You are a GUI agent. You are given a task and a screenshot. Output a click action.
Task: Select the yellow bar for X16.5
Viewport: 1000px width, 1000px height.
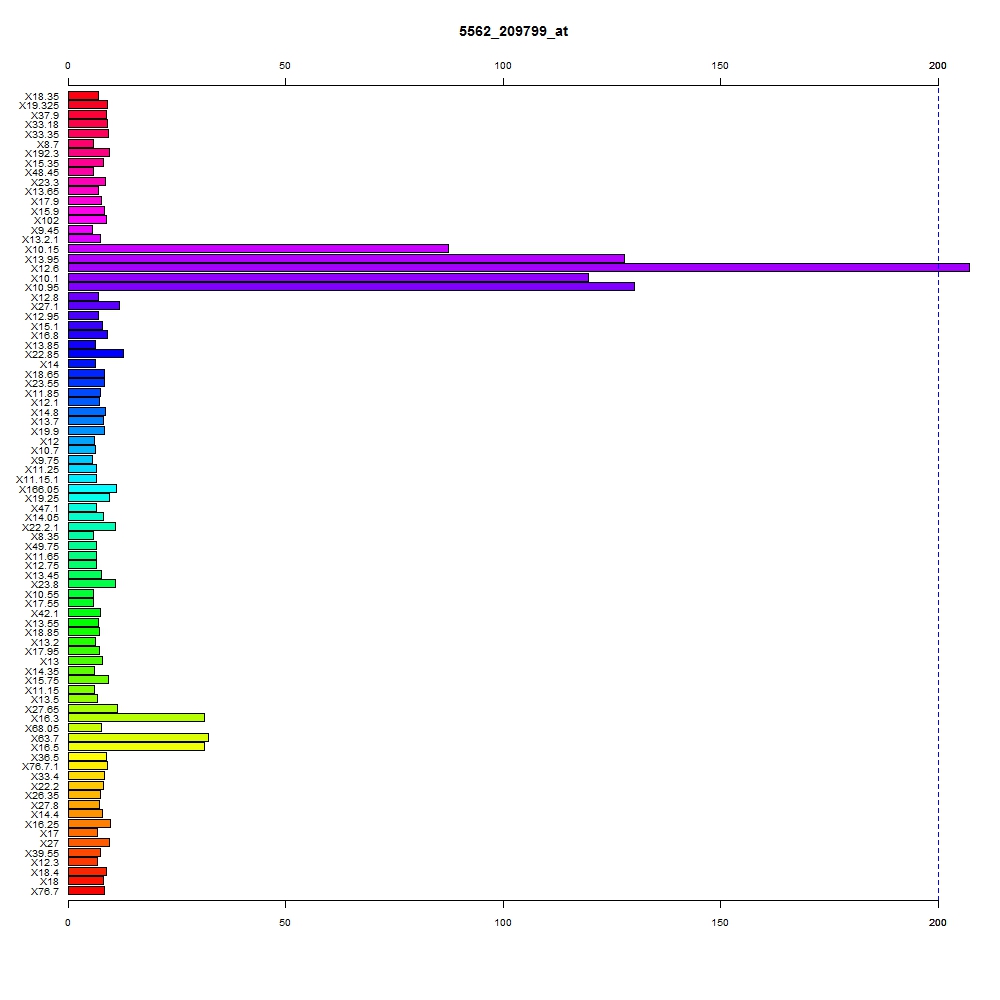(136, 747)
